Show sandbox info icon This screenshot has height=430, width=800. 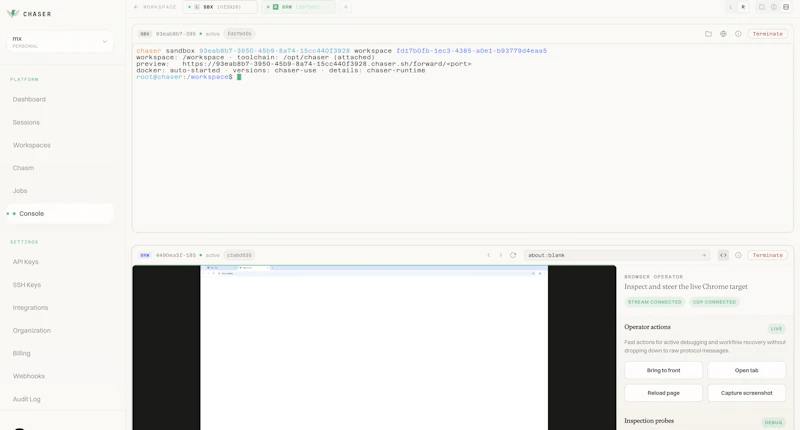[x=738, y=34]
